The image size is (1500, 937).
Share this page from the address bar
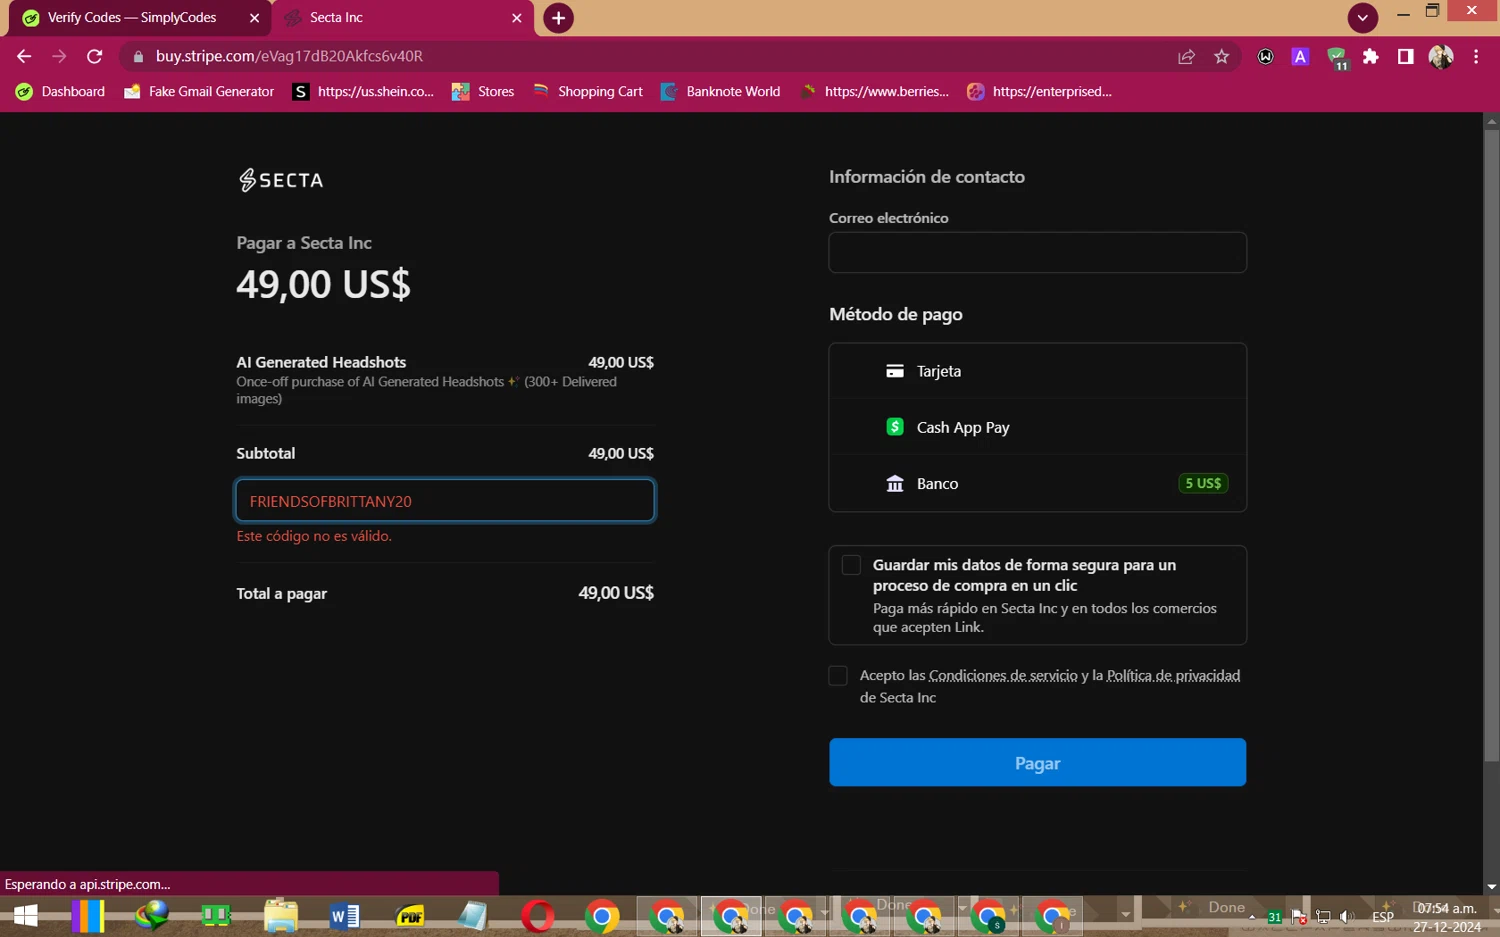point(1186,57)
